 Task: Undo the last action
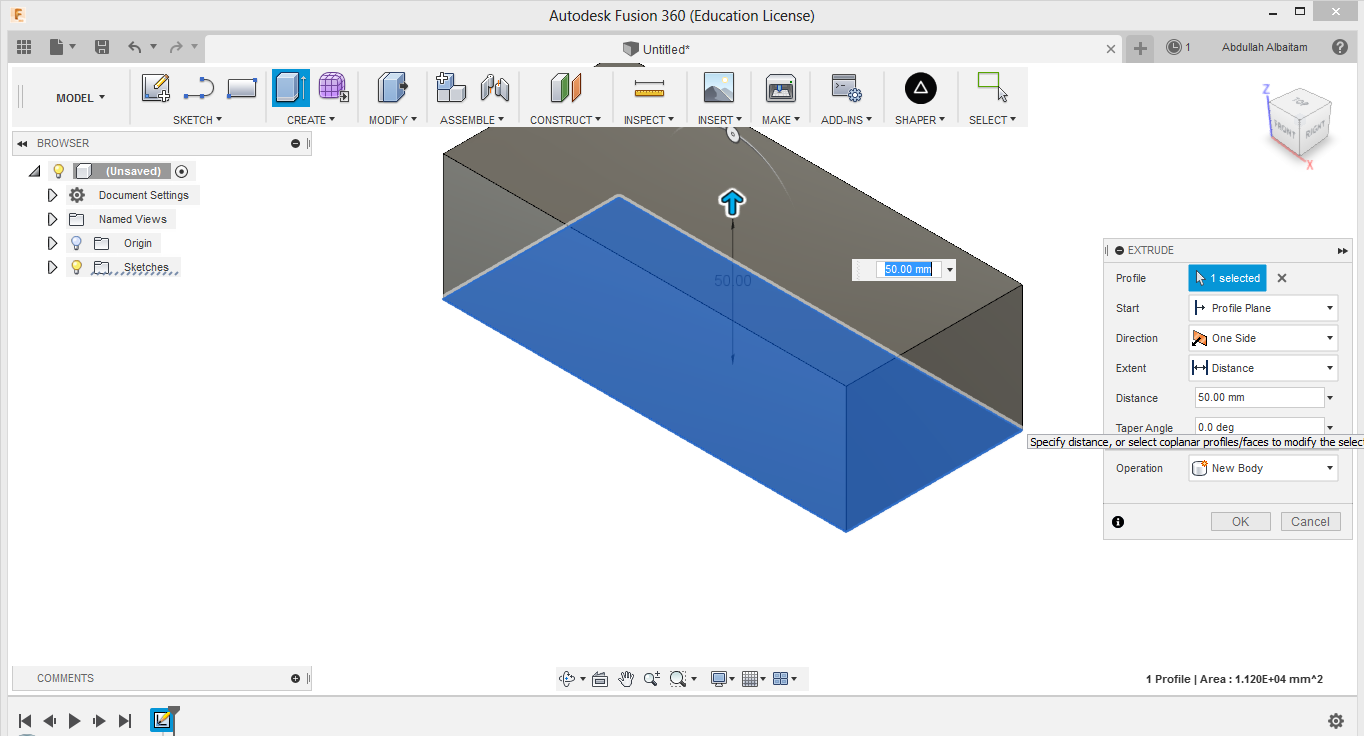[135, 47]
